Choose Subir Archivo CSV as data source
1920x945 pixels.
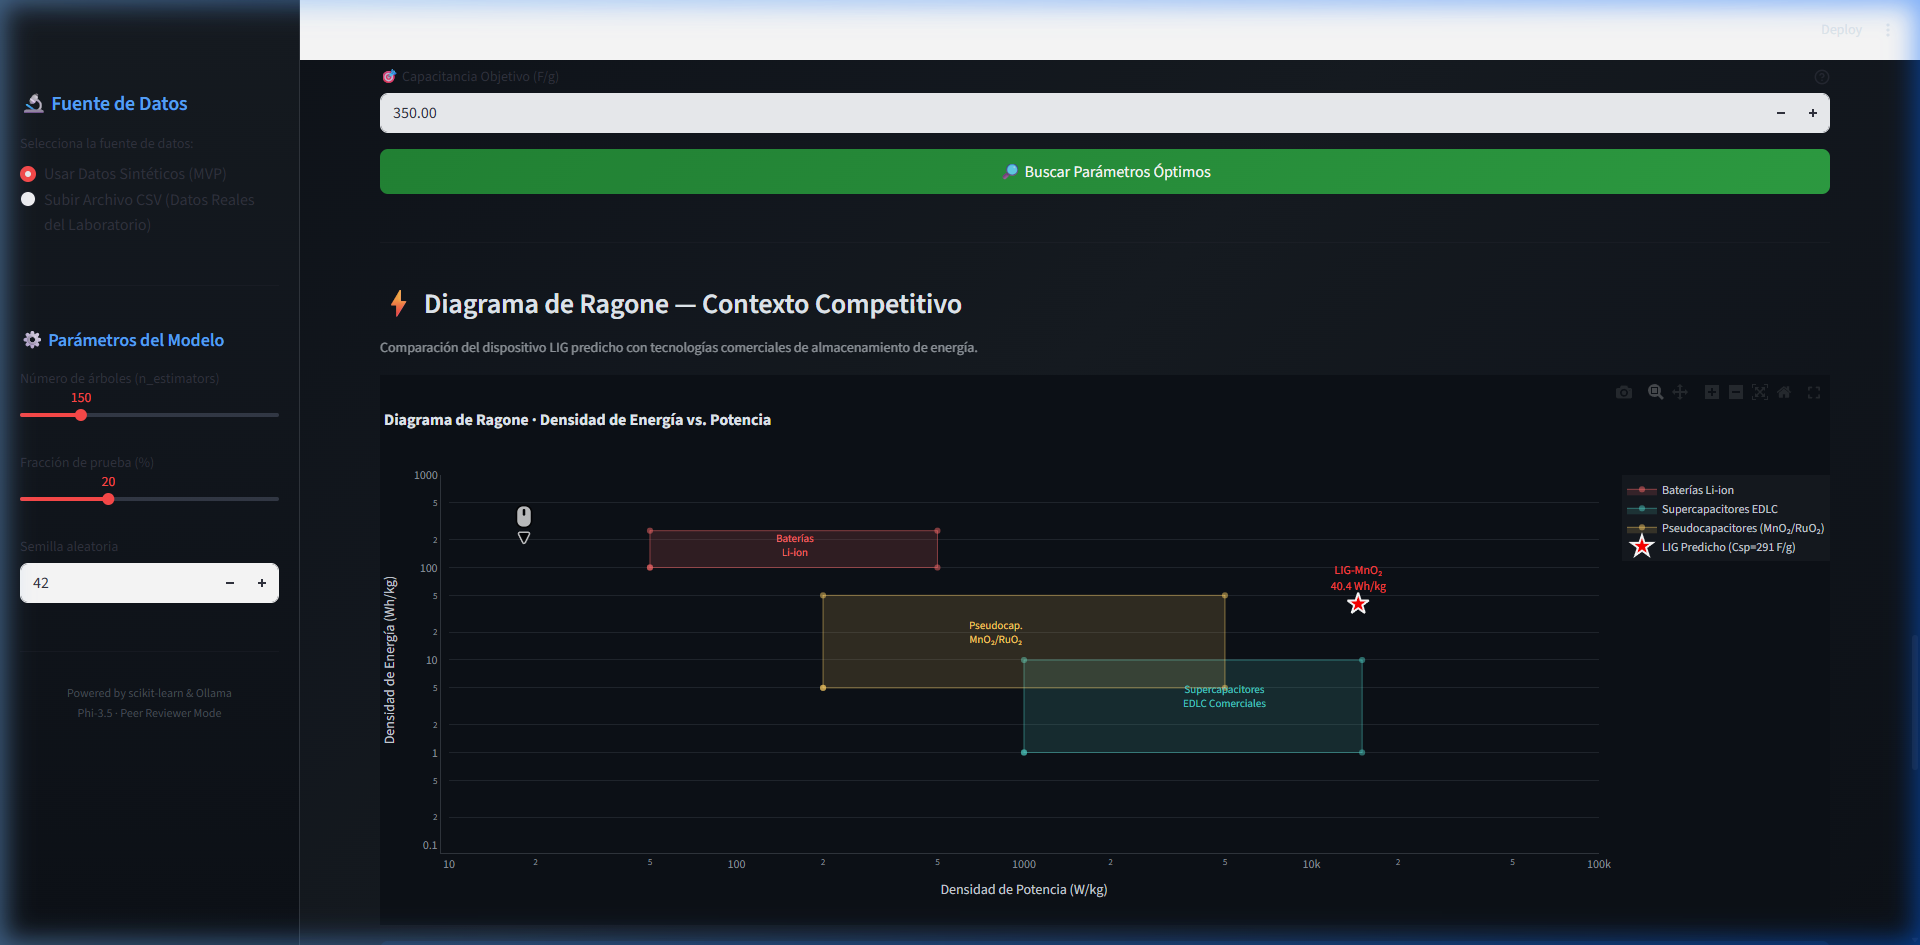[x=28, y=199]
